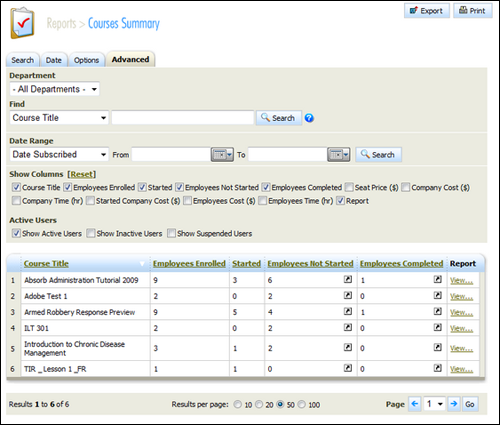Go to next page with right arrow
Screen dimensions: 500x425
tap(454, 404)
